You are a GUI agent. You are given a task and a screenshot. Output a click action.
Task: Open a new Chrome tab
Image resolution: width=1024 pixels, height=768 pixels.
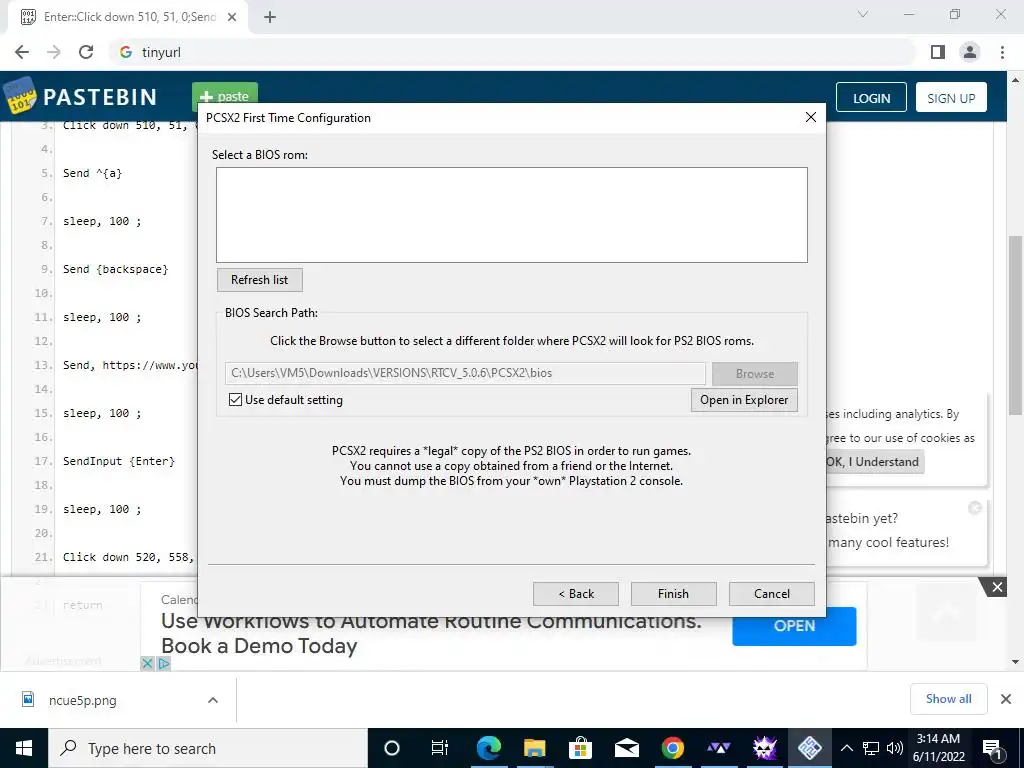270,17
